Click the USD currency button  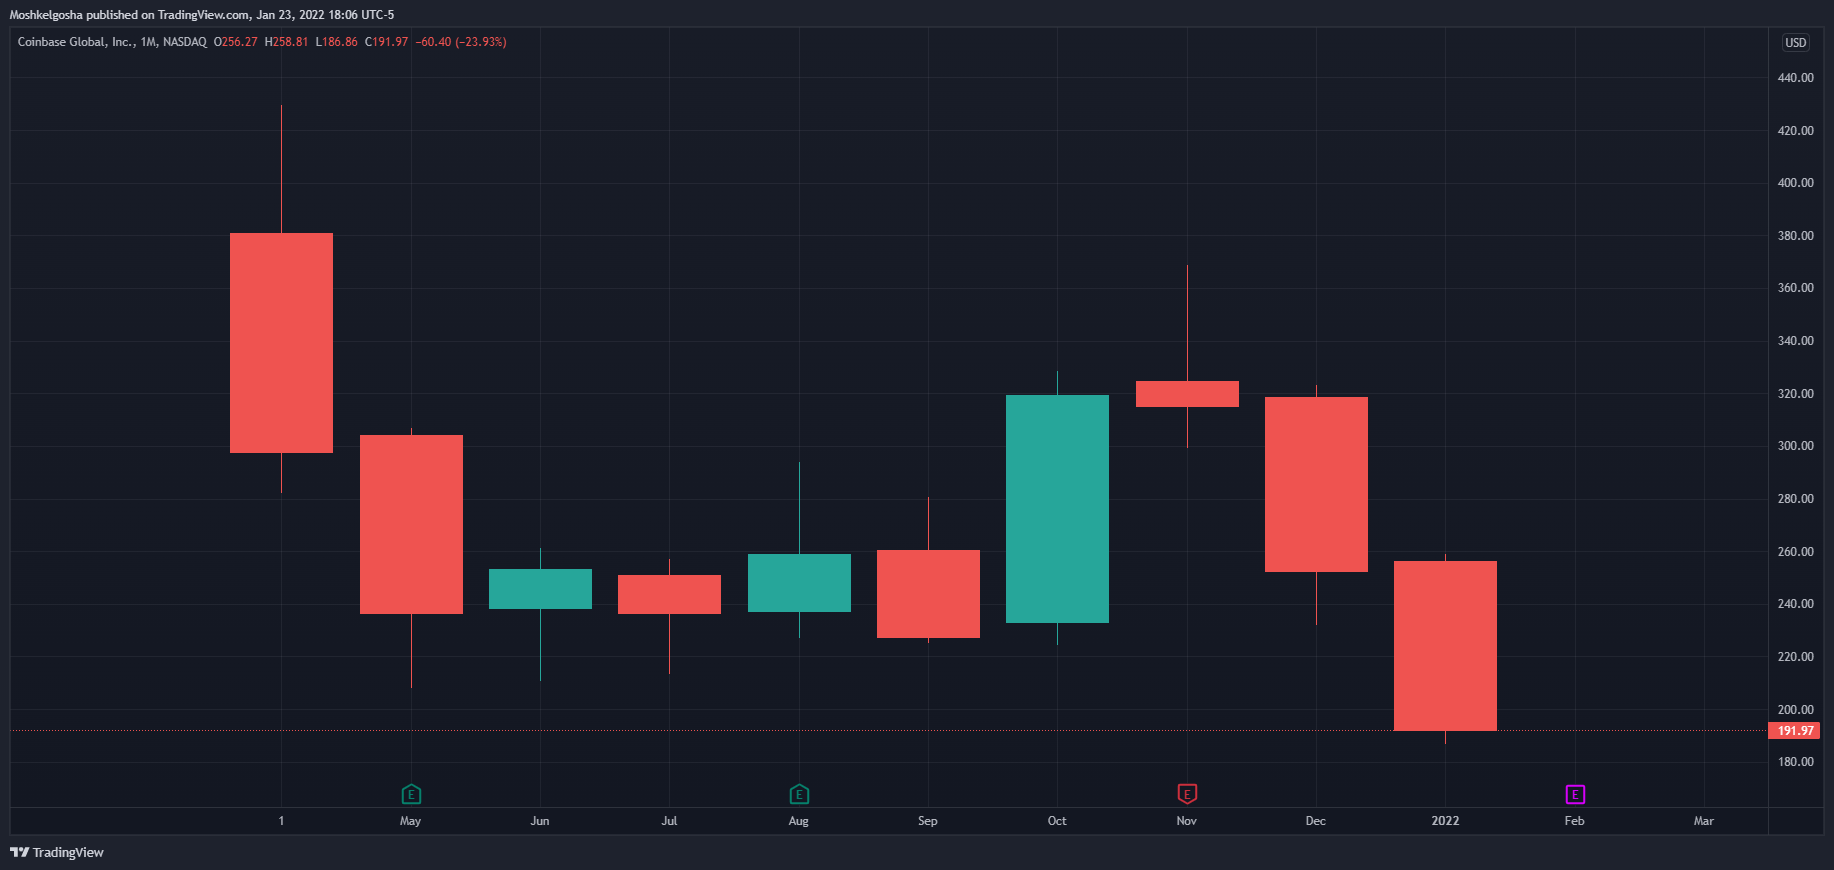coord(1796,43)
